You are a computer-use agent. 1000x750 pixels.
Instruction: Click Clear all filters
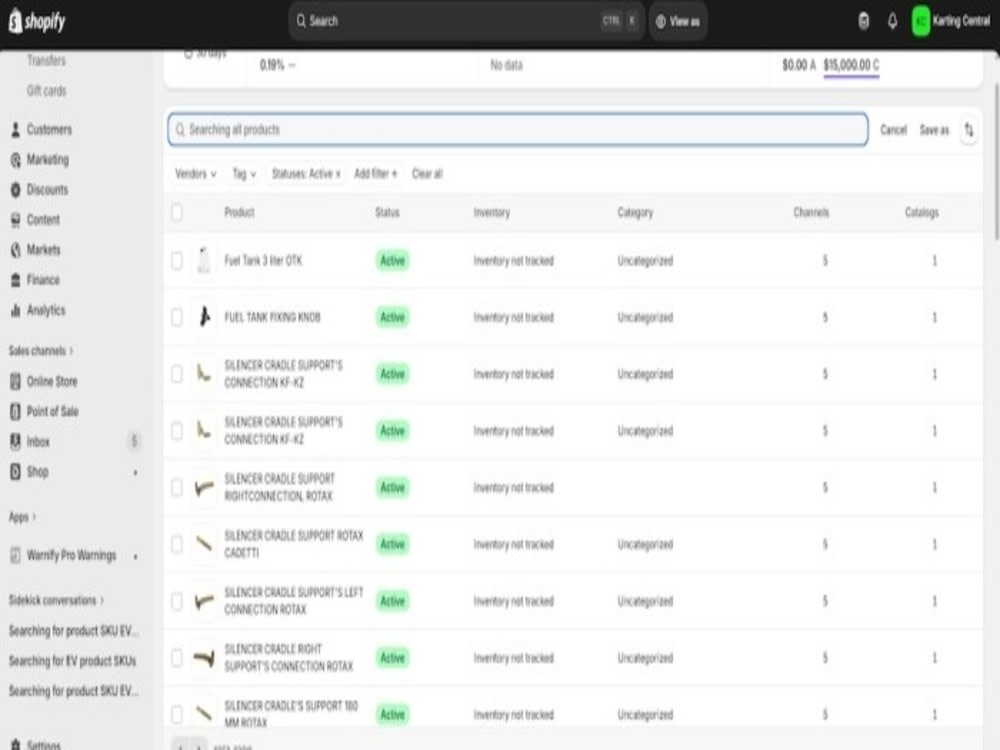[427, 173]
